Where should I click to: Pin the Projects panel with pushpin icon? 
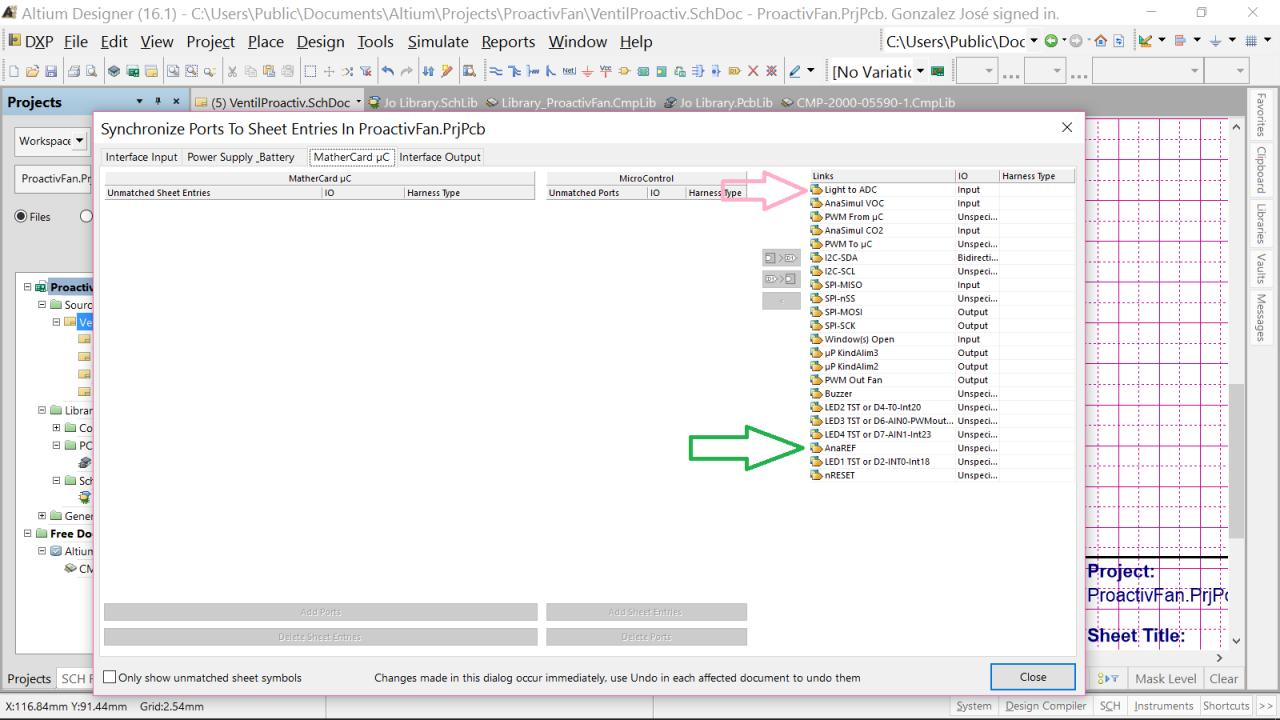coord(160,102)
